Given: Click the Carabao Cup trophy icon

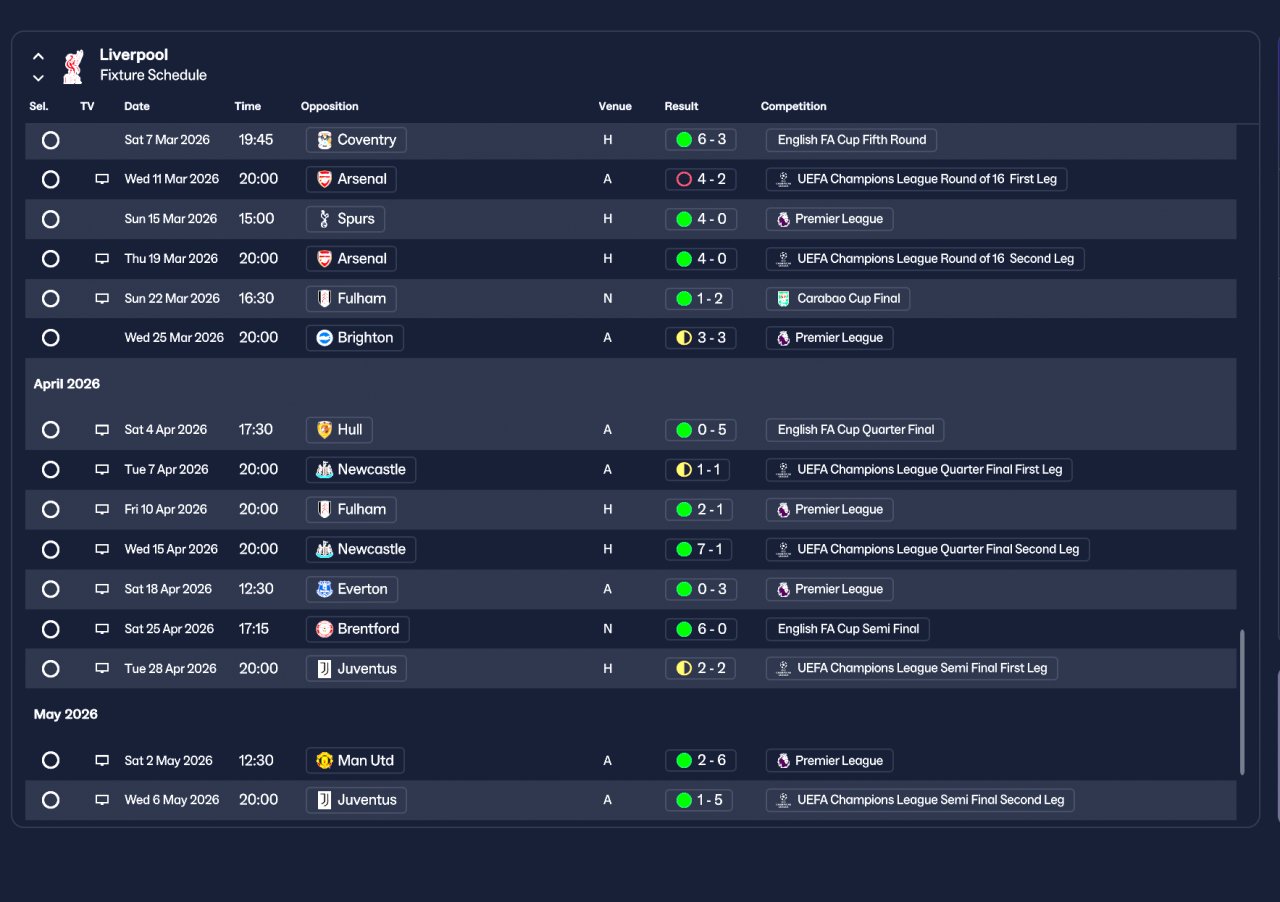Looking at the screenshot, I should tap(783, 298).
